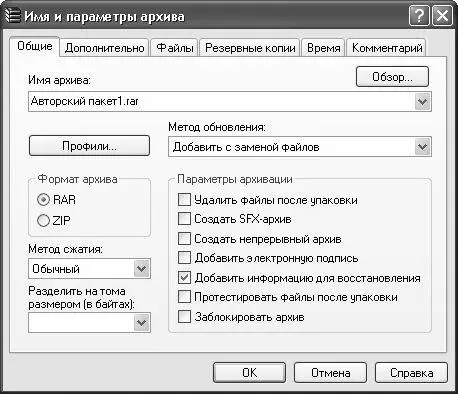
Task: Click the WinRAR title bar icon
Action: [13, 16]
